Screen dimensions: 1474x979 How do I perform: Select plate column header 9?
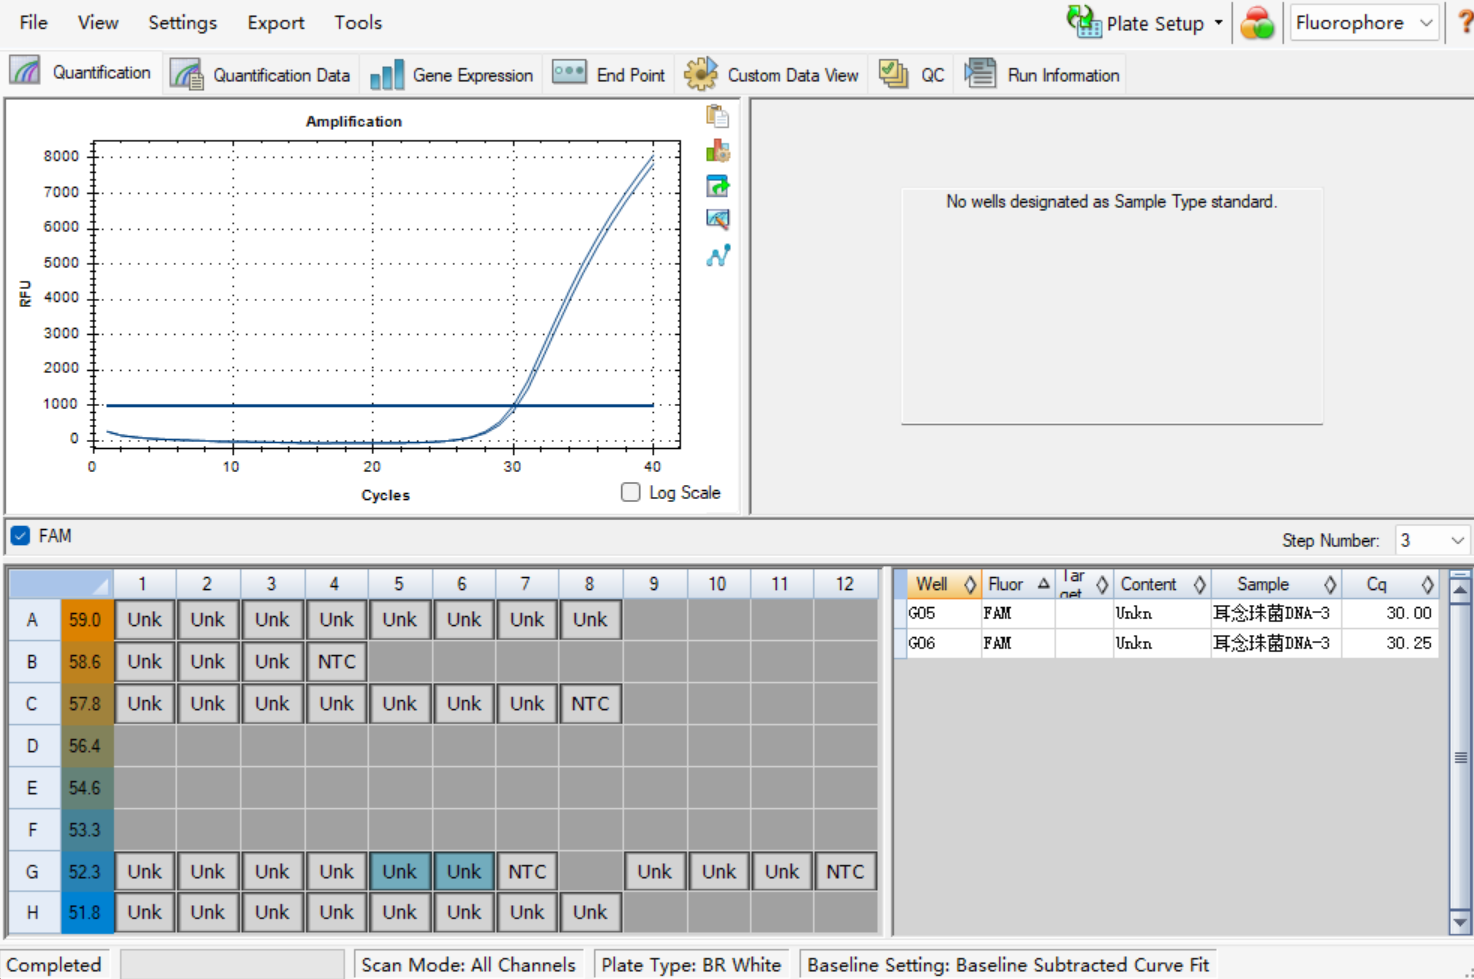(x=654, y=583)
